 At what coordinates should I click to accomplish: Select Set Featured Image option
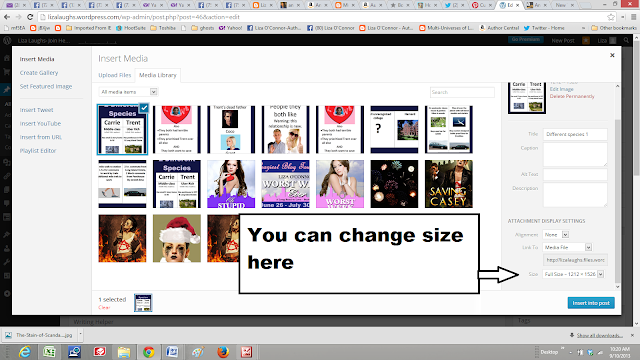46,87
